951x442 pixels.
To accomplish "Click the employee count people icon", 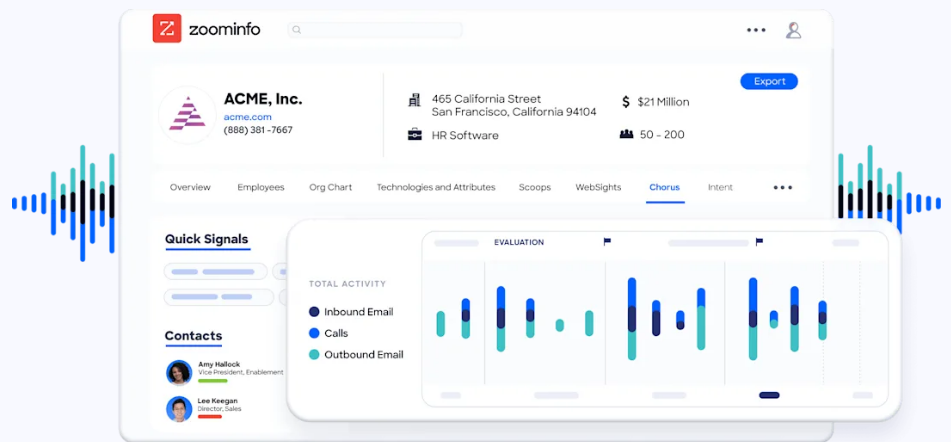I will (627, 134).
